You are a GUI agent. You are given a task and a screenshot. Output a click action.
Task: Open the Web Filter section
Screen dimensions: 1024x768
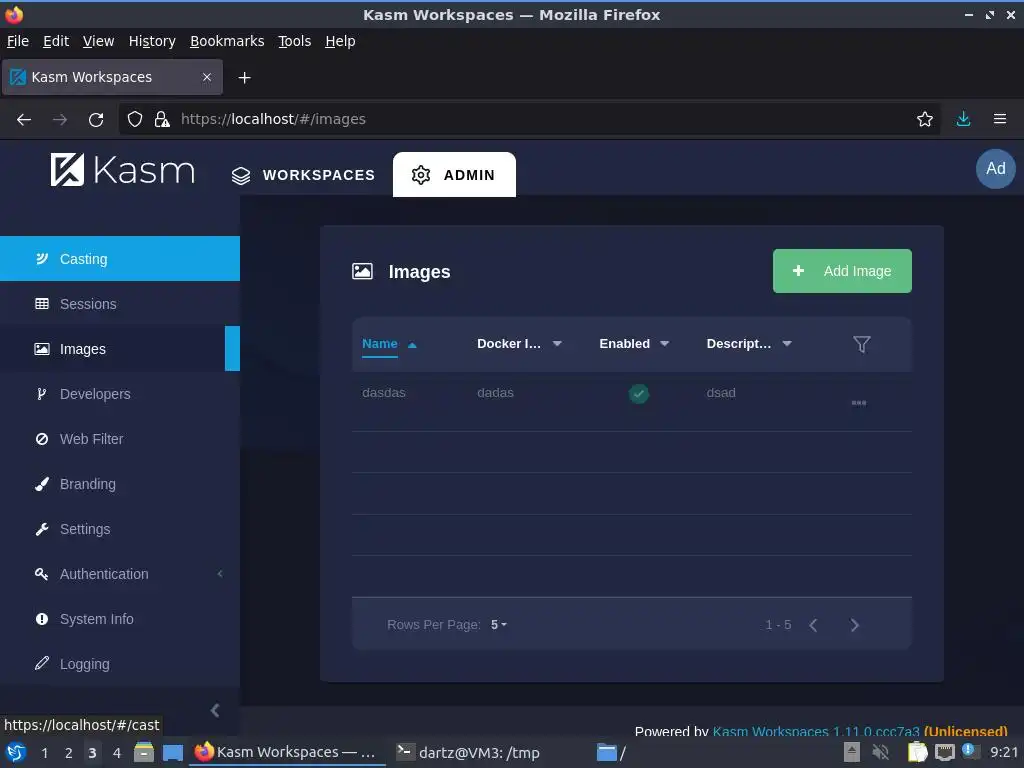120,439
